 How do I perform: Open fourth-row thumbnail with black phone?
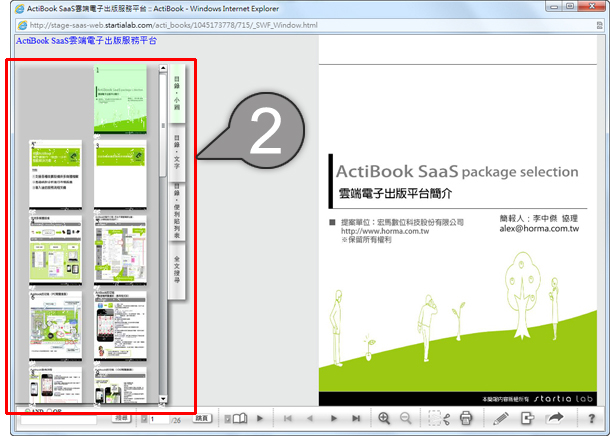(x=120, y=325)
